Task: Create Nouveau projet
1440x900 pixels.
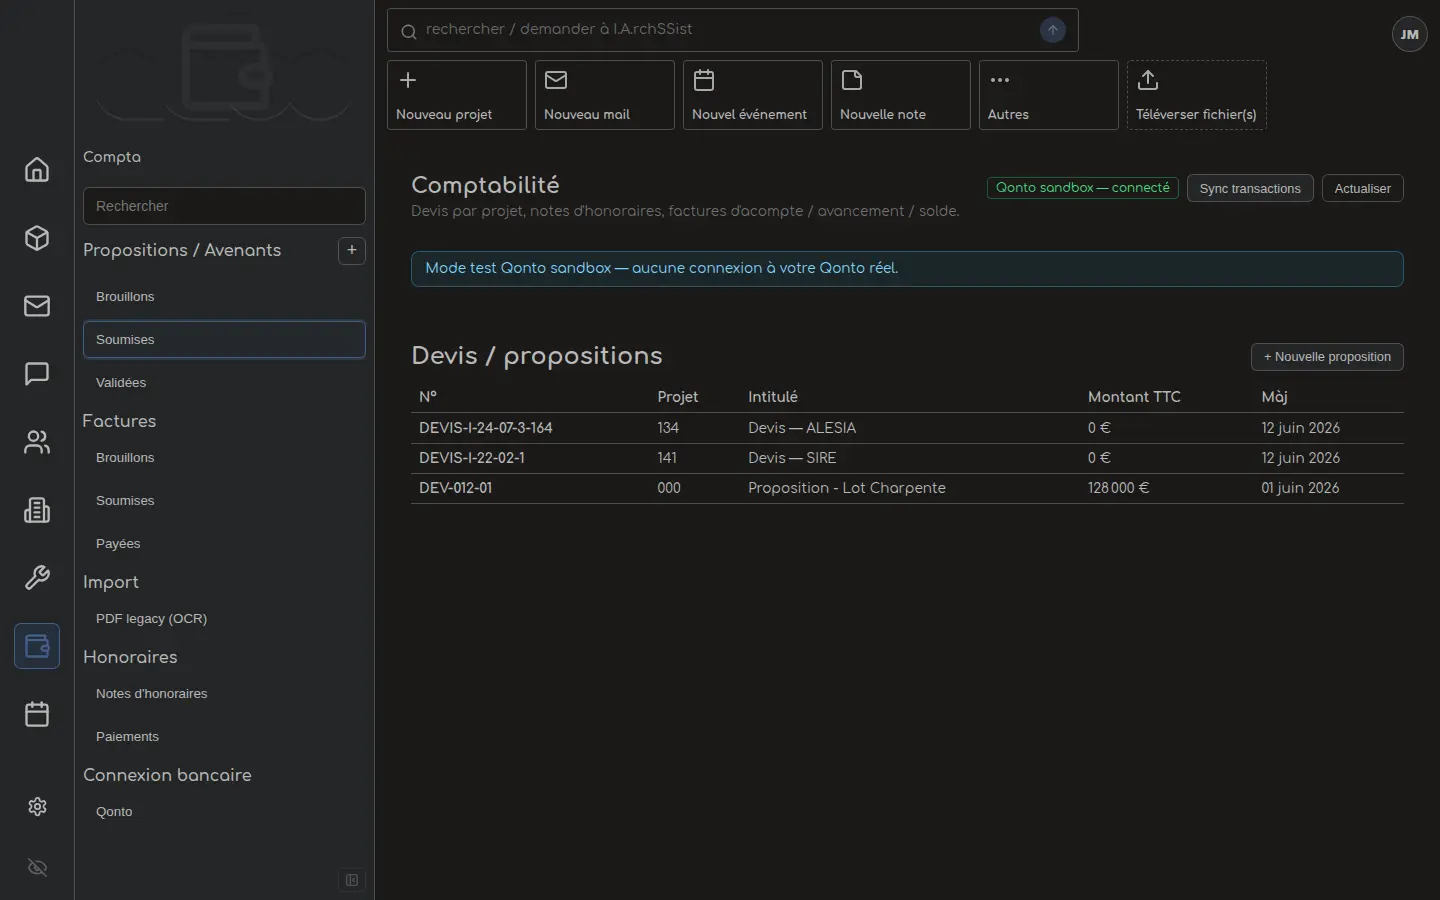Action: 457,95
